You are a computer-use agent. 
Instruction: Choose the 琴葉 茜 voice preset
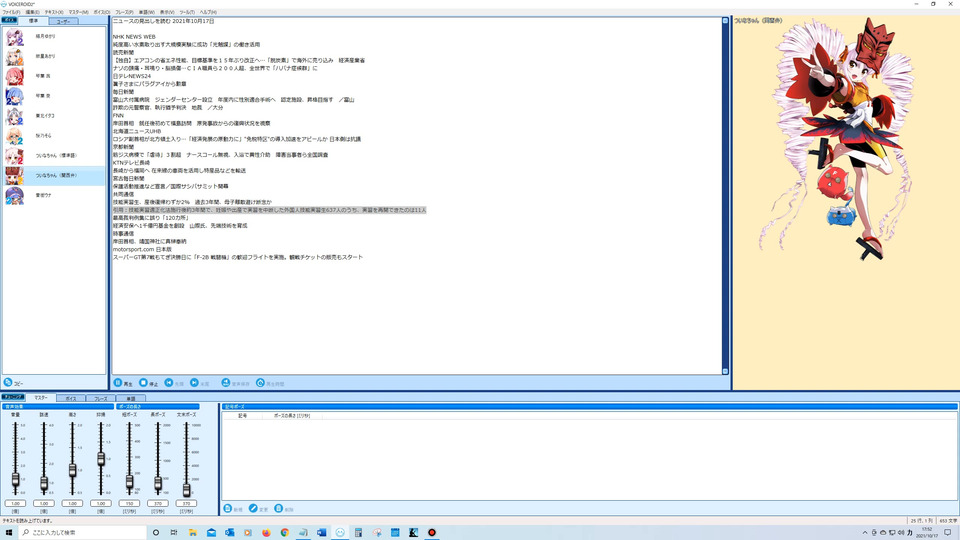coord(54,76)
